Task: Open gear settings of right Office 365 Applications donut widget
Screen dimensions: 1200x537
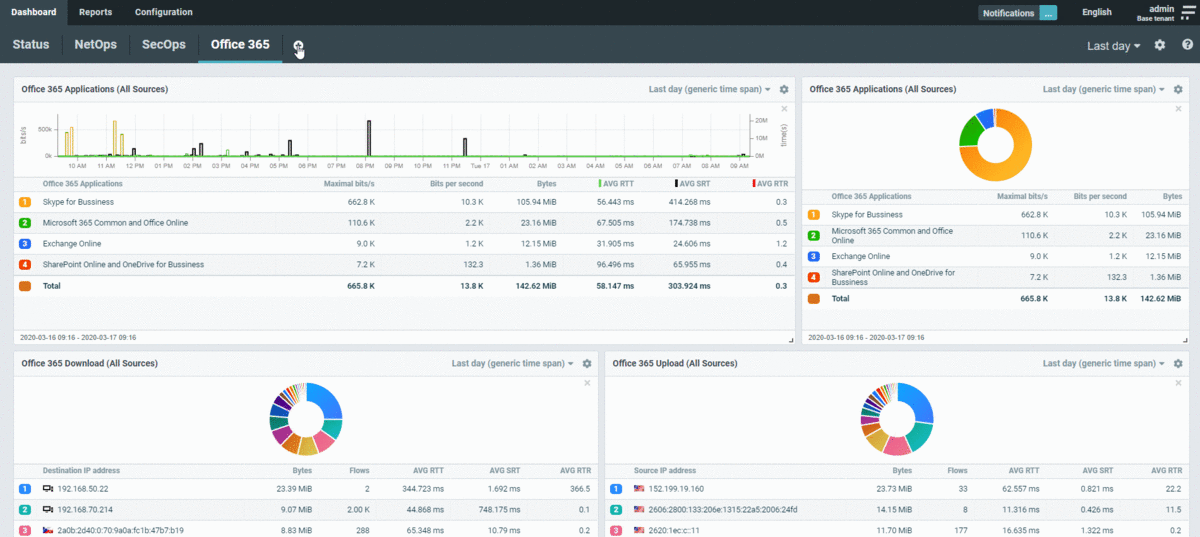Action: (1178, 90)
